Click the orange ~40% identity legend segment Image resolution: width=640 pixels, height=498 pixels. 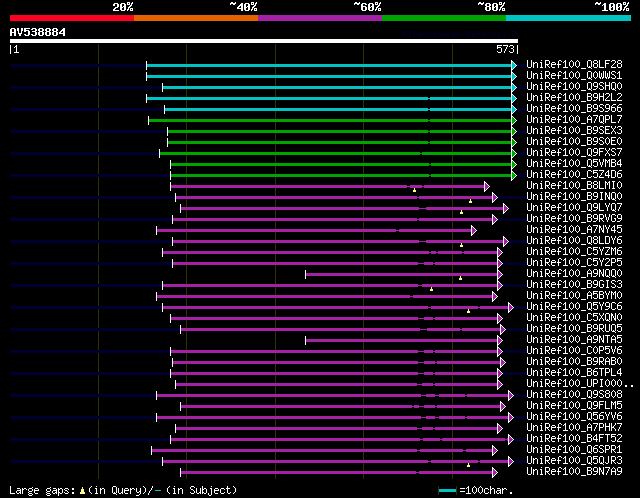tap(196, 18)
